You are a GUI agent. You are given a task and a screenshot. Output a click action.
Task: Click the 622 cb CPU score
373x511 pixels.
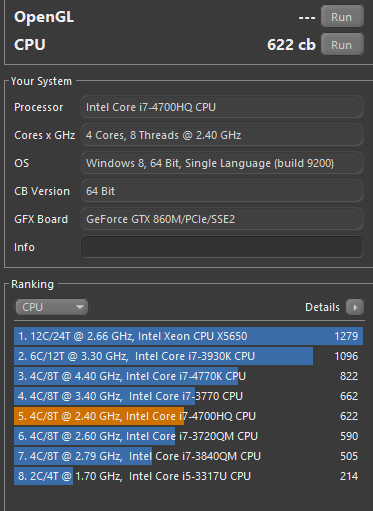291,45
